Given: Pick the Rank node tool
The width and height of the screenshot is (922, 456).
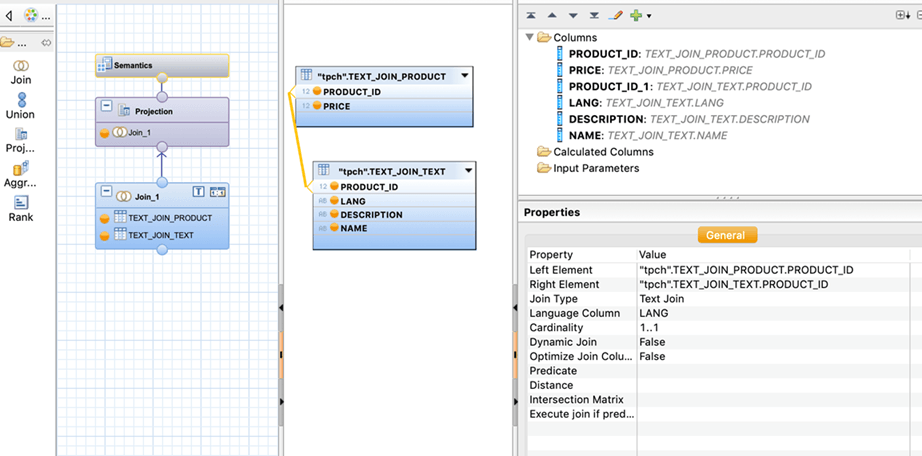Looking at the screenshot, I should (x=20, y=207).
